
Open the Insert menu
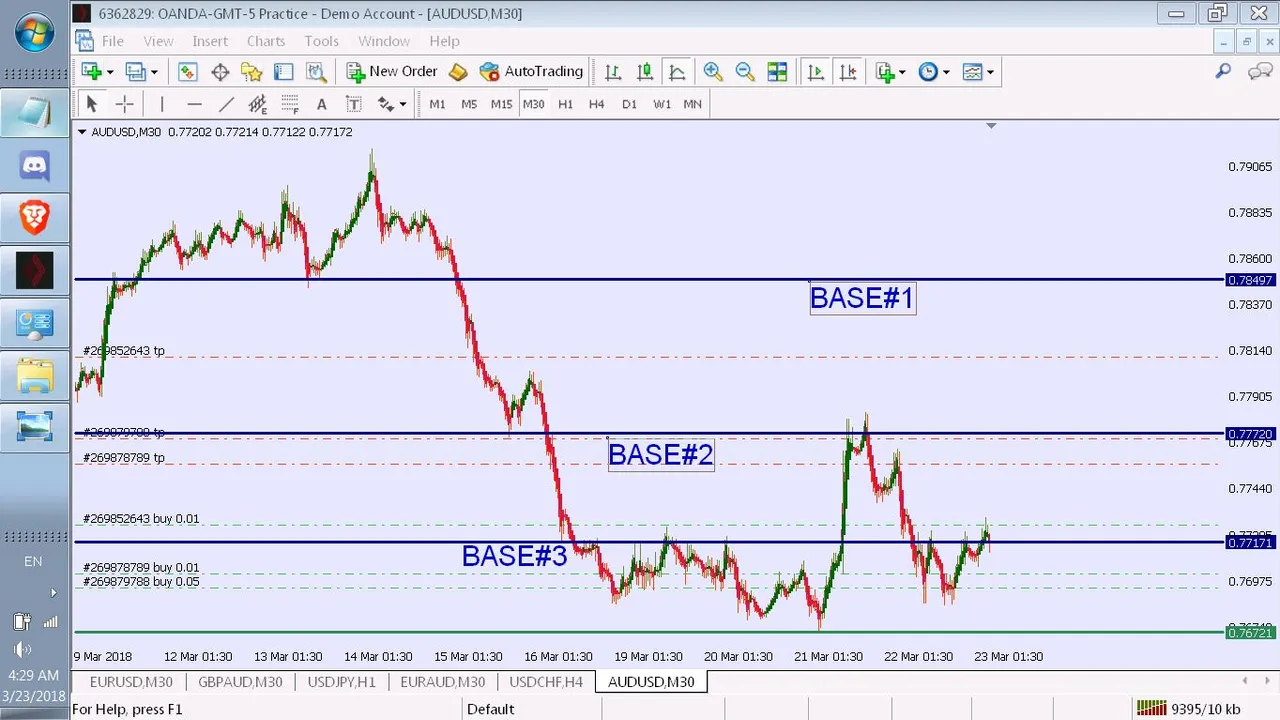click(x=210, y=41)
